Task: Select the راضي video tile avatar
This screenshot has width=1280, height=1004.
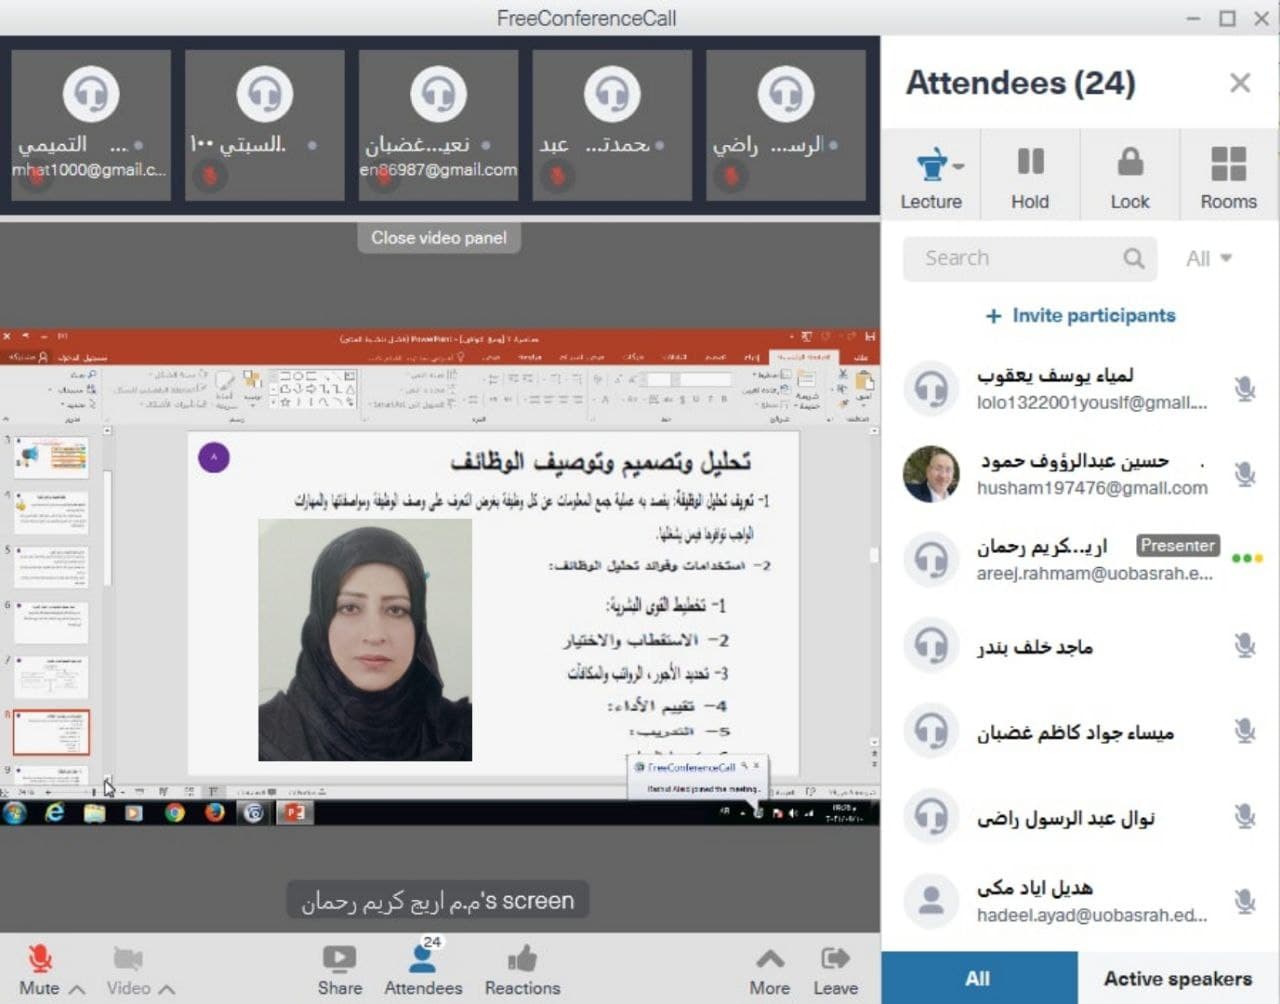Action: point(786,93)
